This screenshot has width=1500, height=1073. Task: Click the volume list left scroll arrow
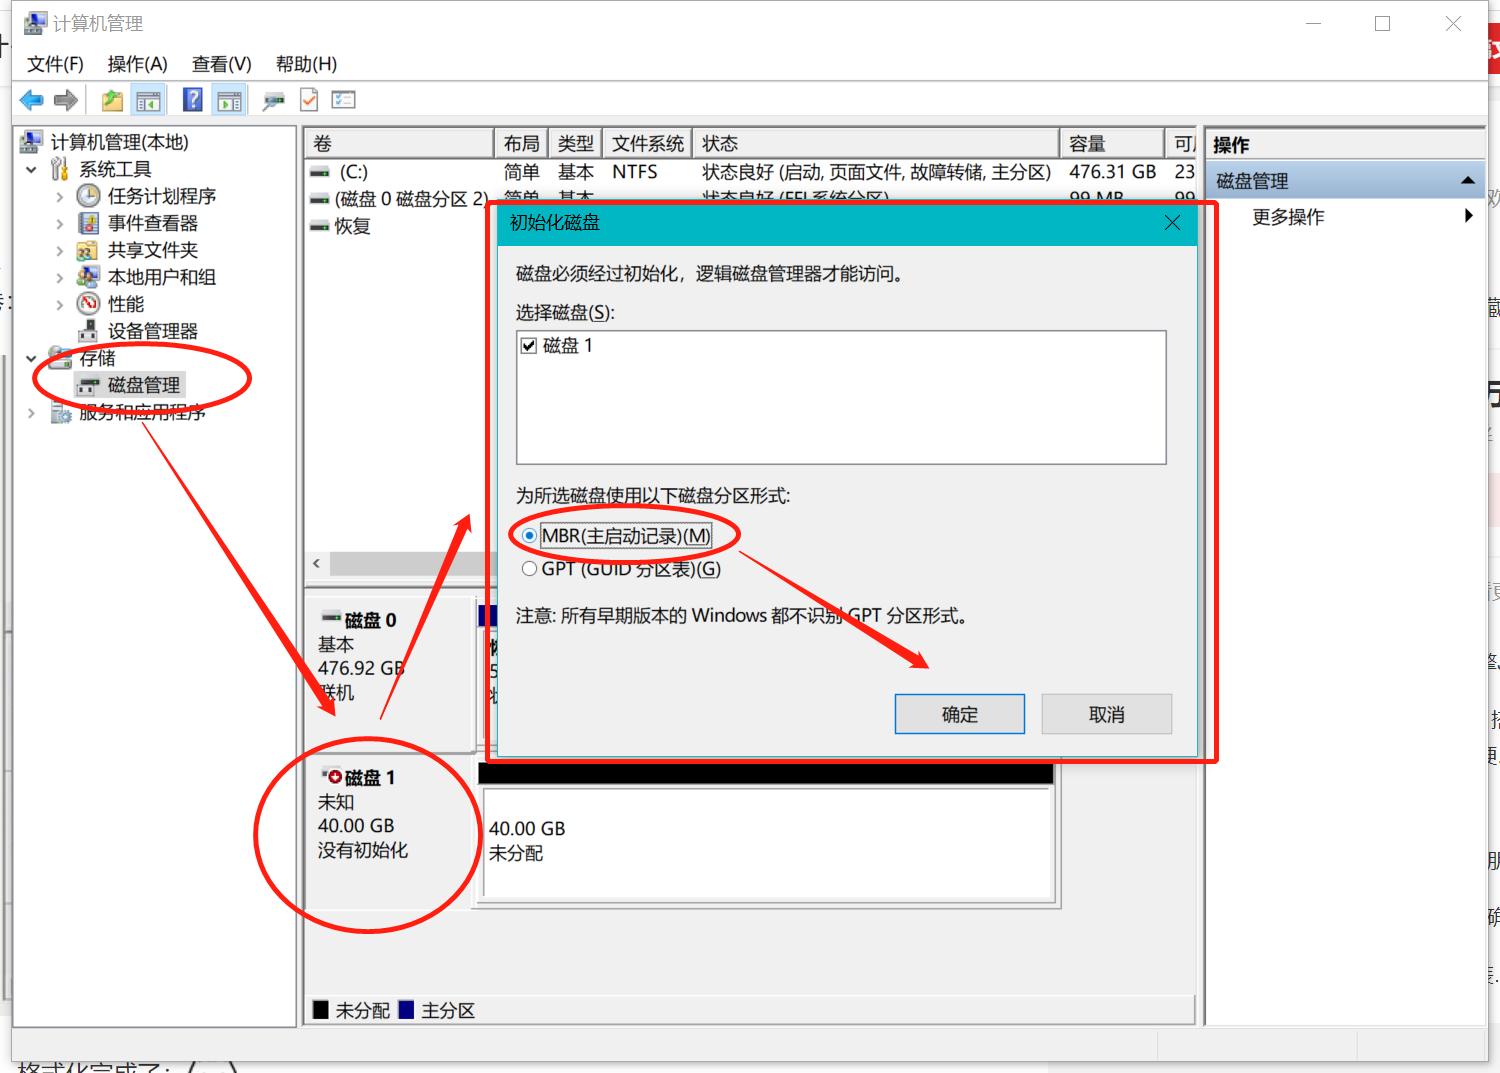click(x=317, y=564)
